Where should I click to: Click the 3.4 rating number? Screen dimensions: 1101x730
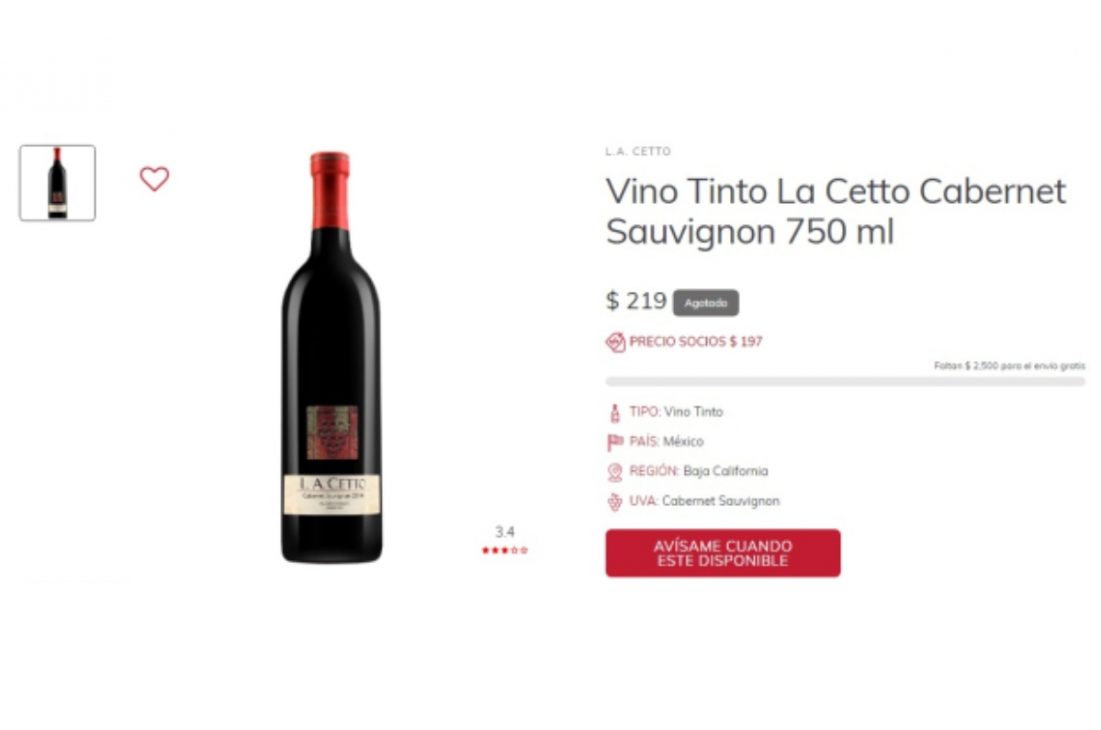click(x=505, y=532)
